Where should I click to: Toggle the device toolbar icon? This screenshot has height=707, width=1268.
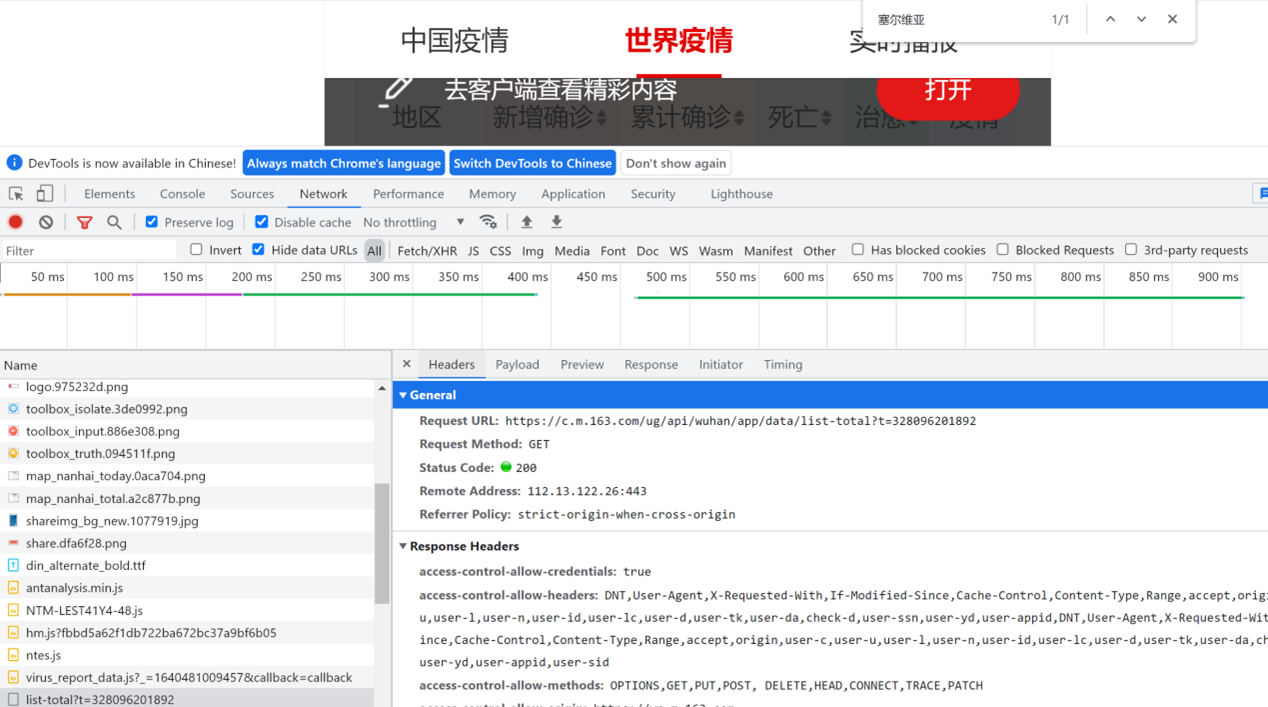45,194
